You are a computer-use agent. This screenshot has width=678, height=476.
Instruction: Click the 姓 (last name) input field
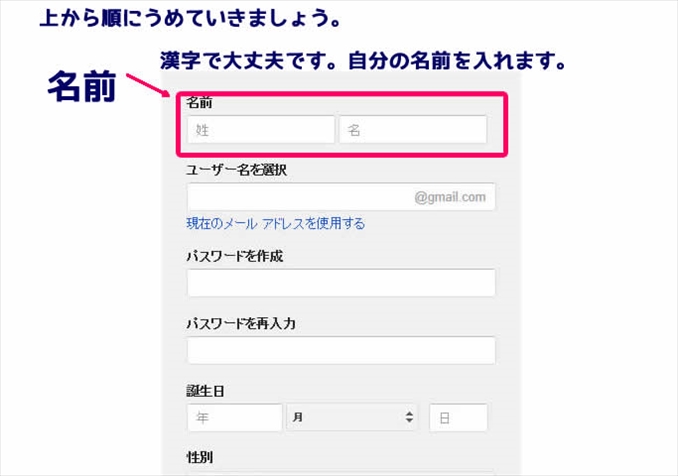pos(260,130)
